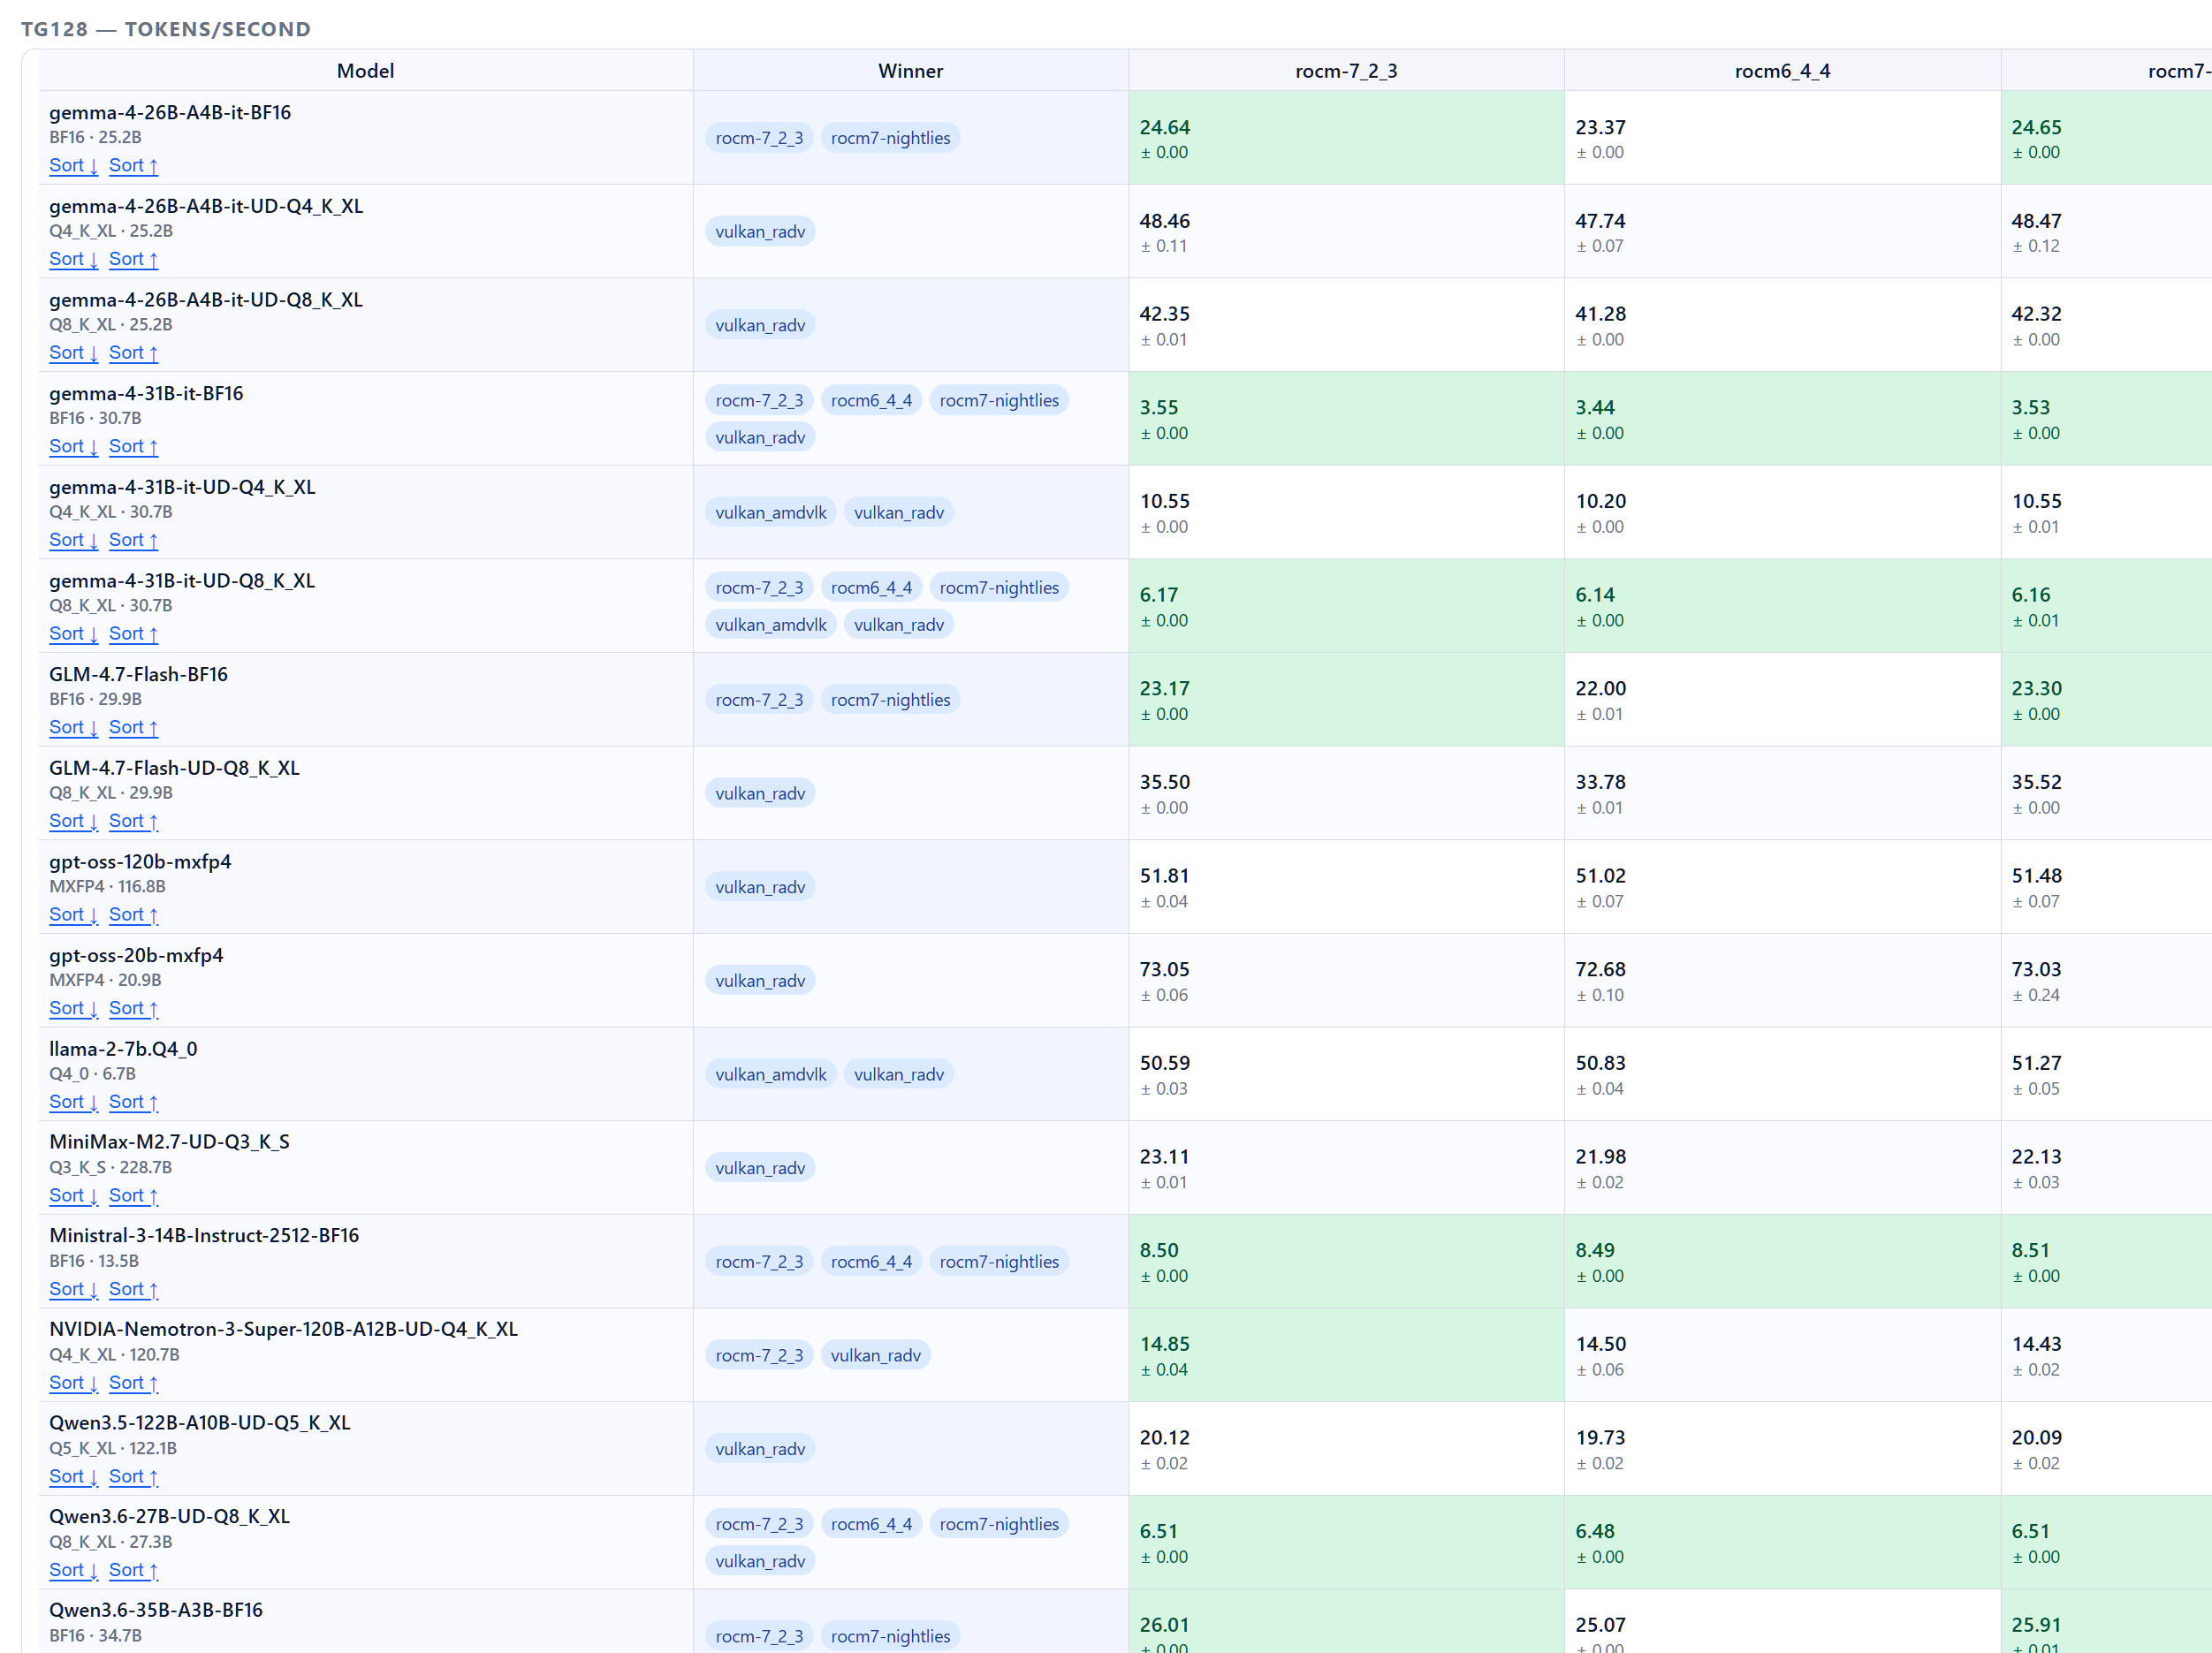Image resolution: width=2212 pixels, height=1653 pixels.
Task: Click vulkan_radv tag in NVIDIA-Nemotron-3-Super row
Action: tap(876, 1356)
